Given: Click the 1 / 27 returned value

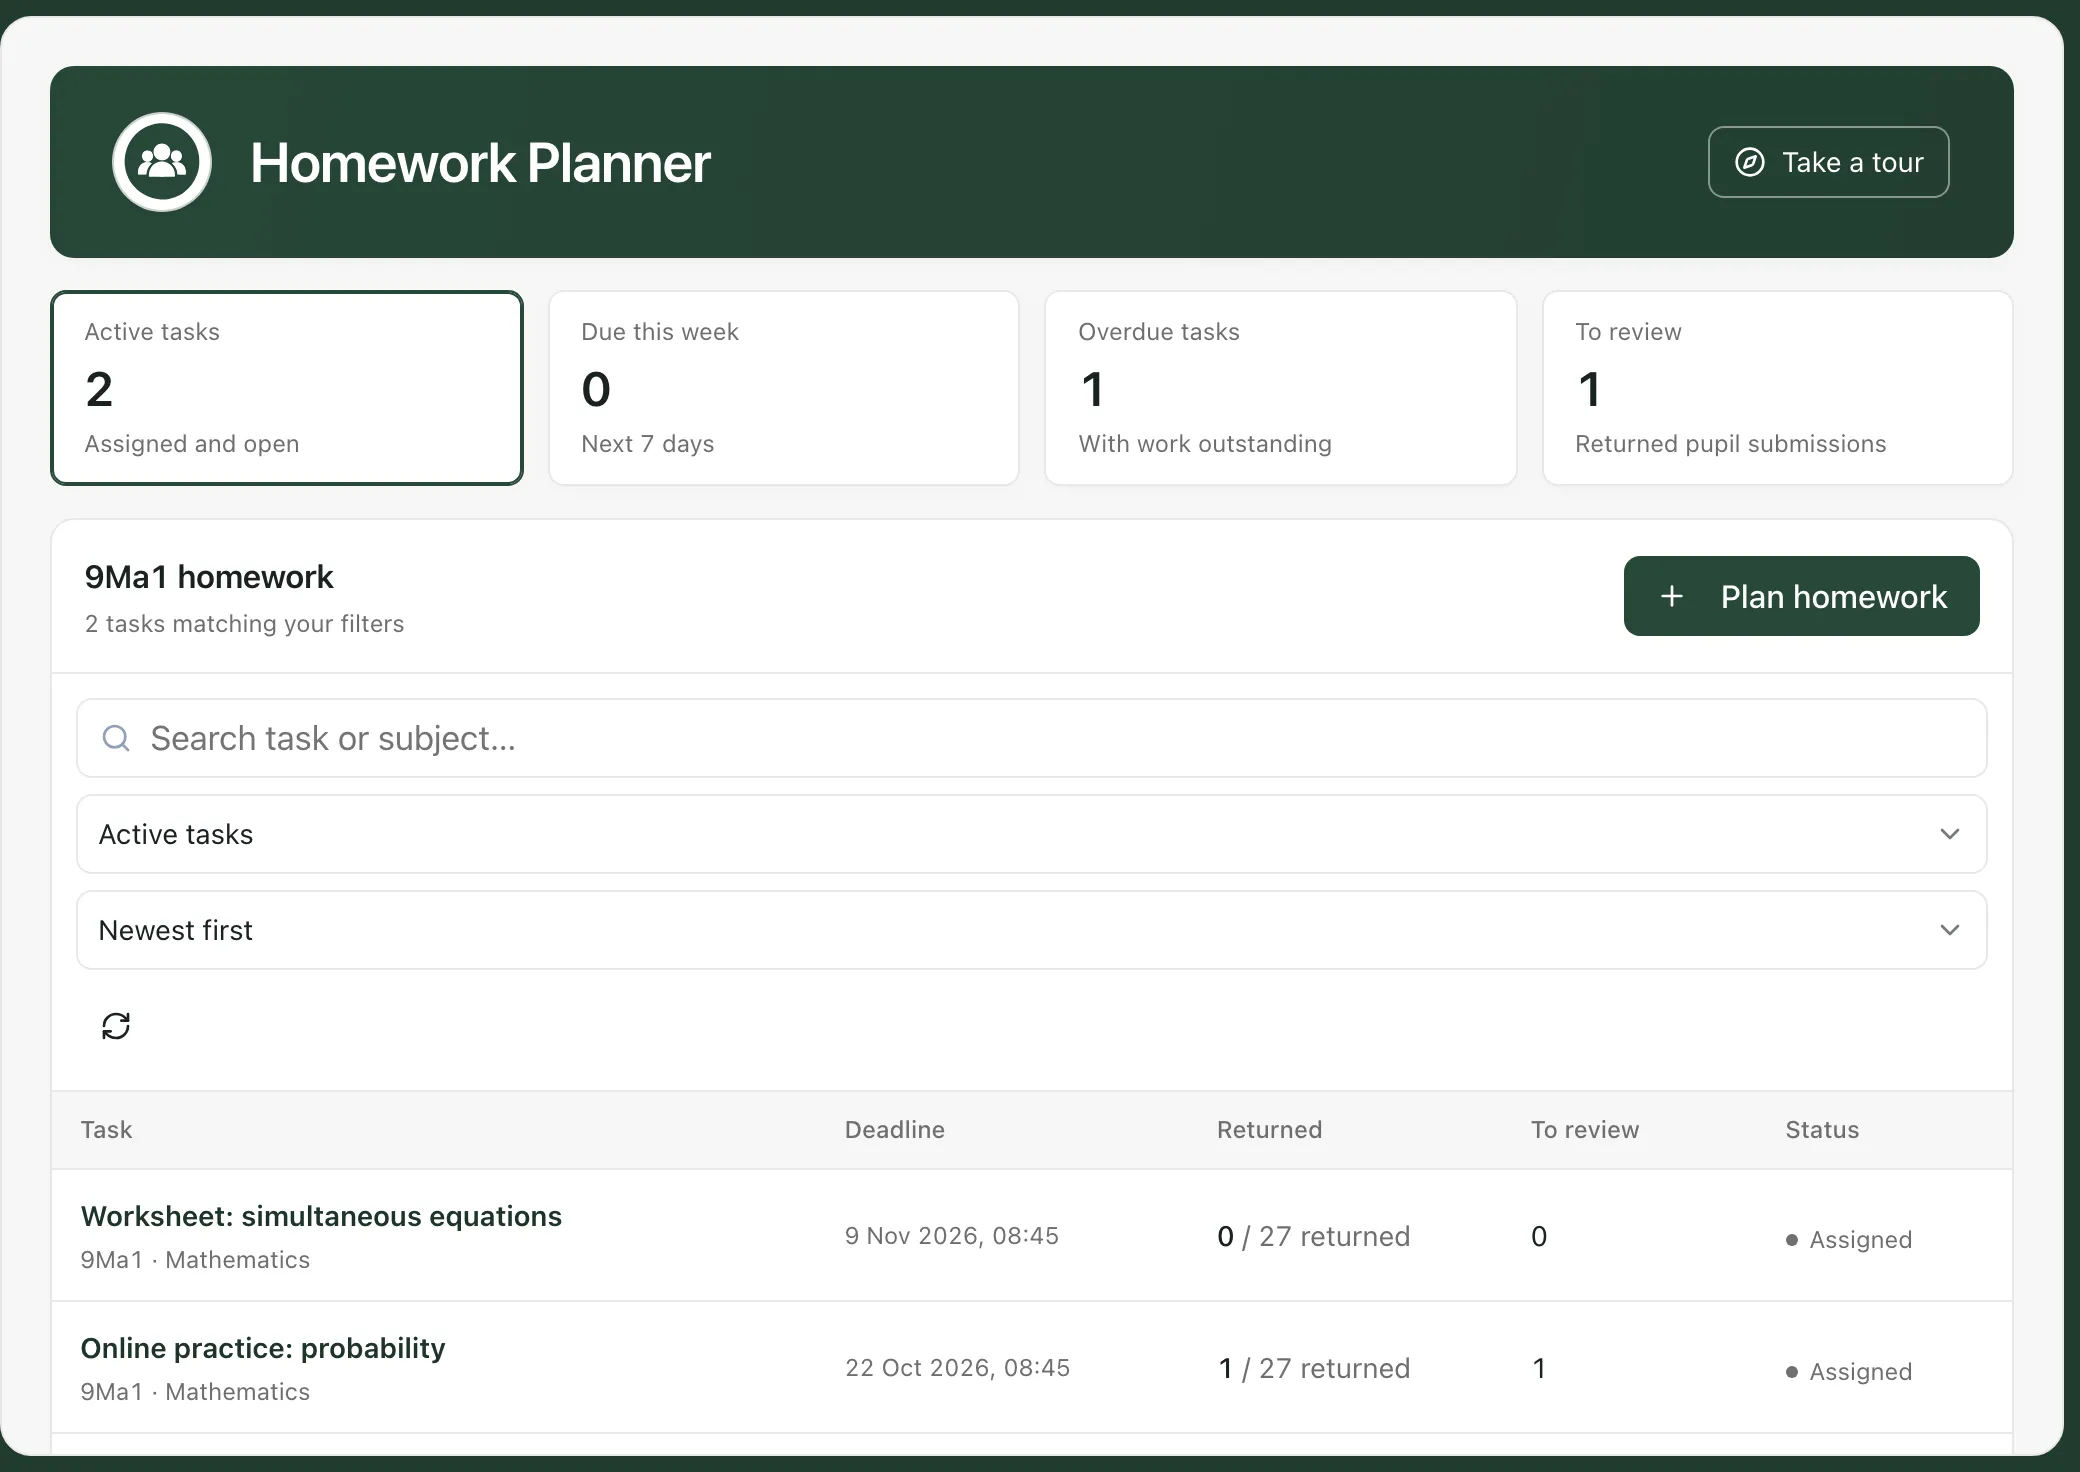Looking at the screenshot, I should click(x=1313, y=1369).
